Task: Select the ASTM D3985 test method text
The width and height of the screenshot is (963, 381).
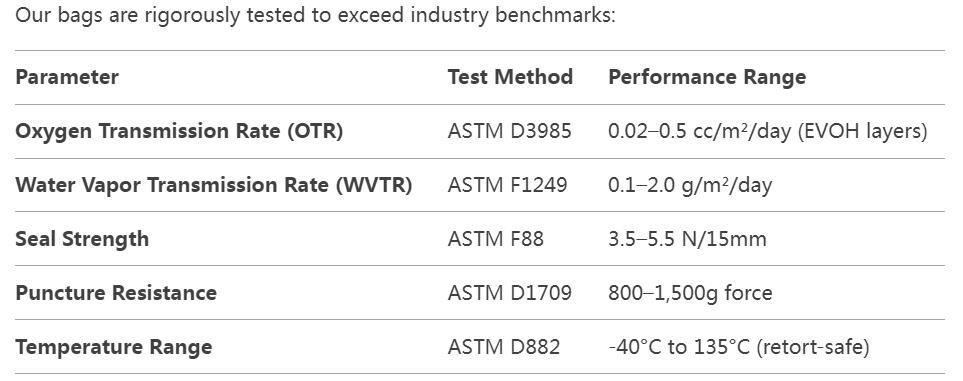Action: point(509,132)
